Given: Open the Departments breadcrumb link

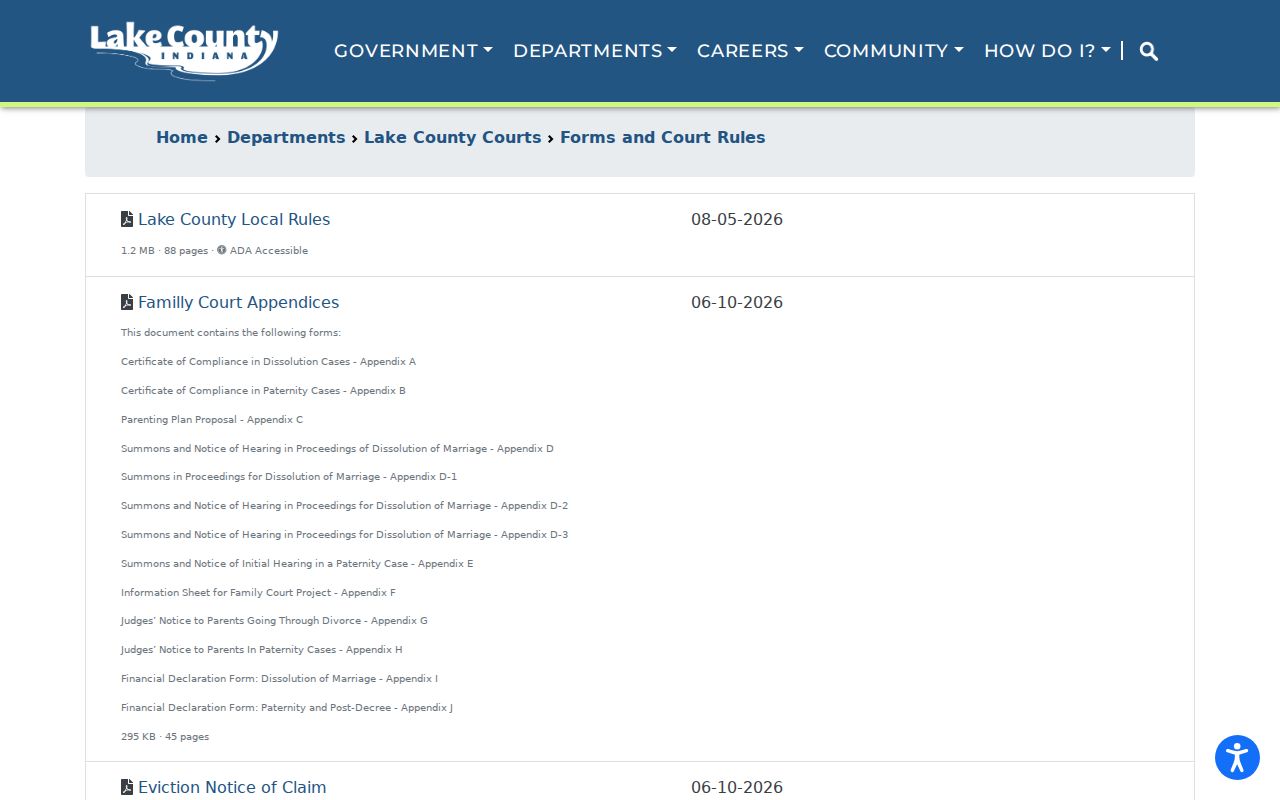Looking at the screenshot, I should pos(286,137).
